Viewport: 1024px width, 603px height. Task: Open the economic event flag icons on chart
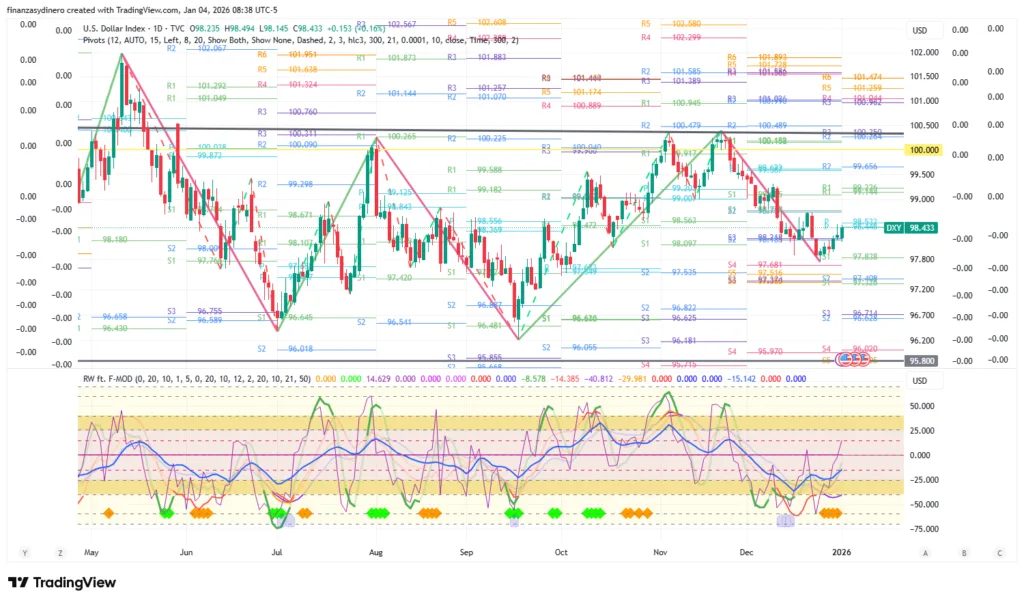coord(851,360)
